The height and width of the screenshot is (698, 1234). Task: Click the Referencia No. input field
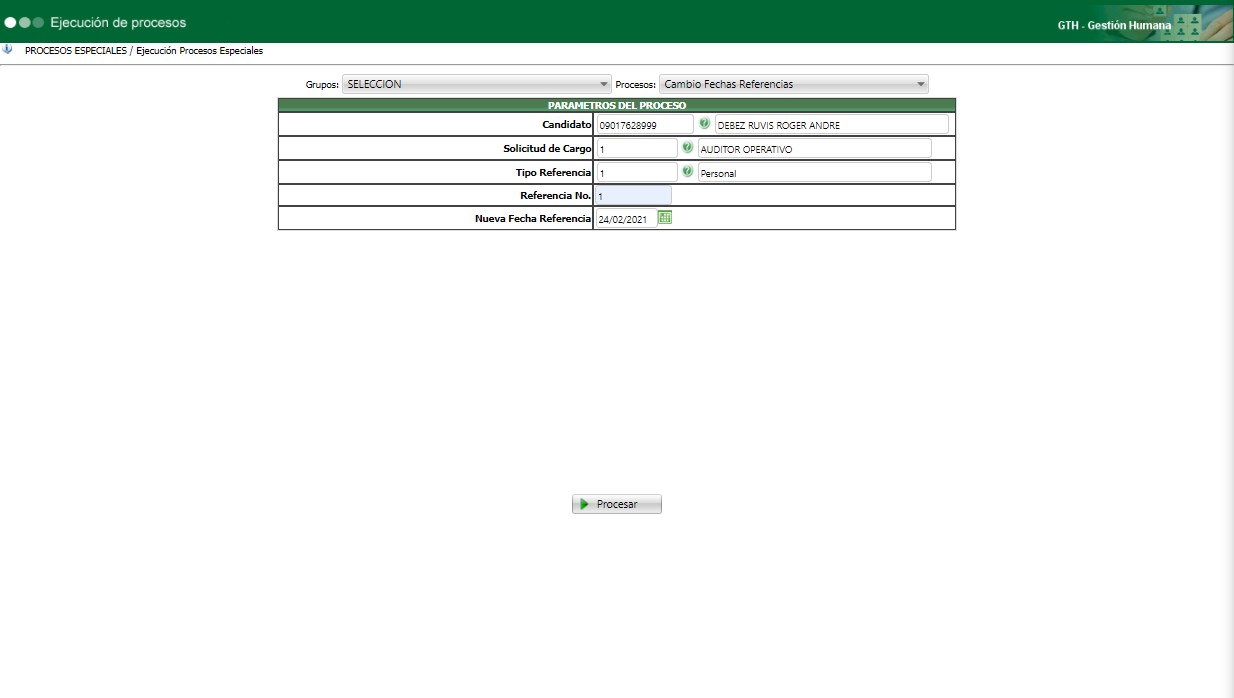tap(633, 195)
